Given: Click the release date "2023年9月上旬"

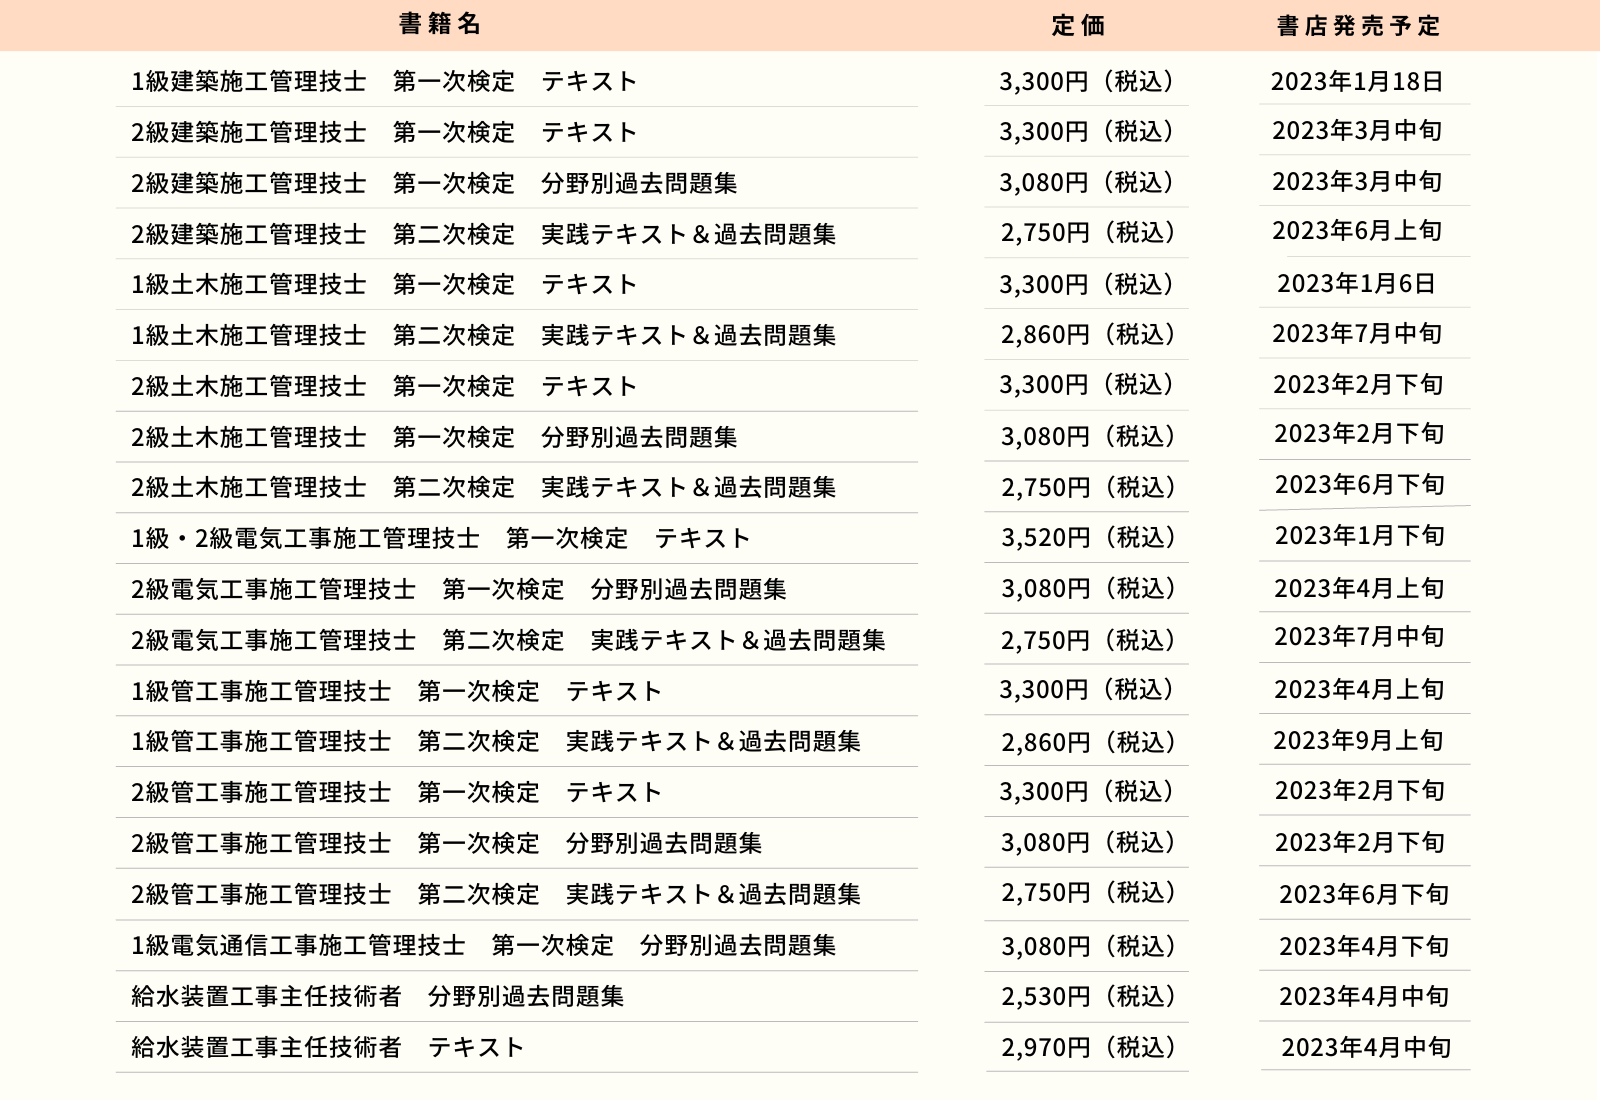Looking at the screenshot, I should tap(1359, 740).
